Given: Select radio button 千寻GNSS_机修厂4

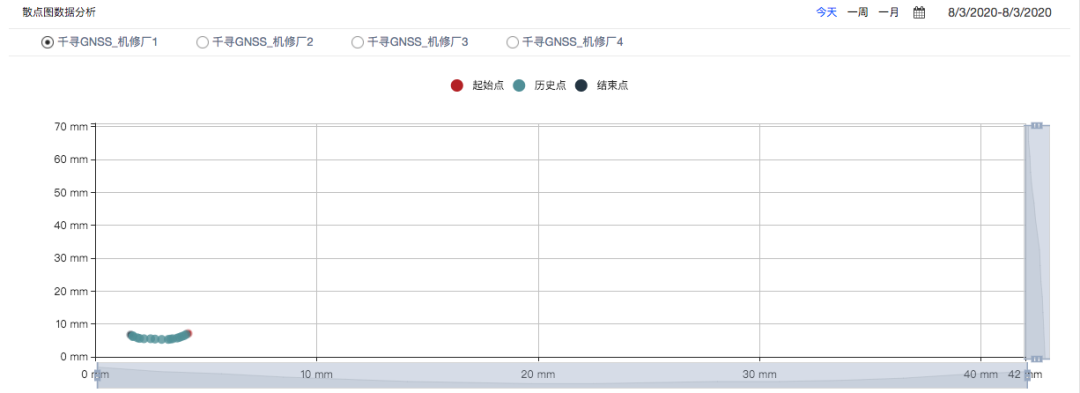Looking at the screenshot, I should coord(512,43).
